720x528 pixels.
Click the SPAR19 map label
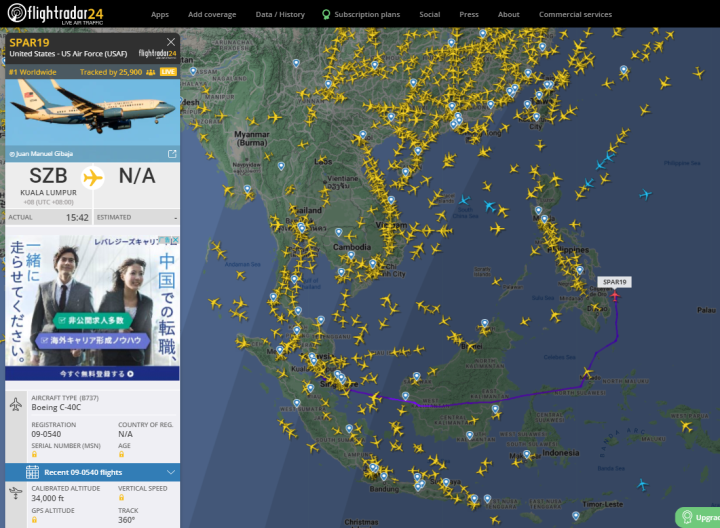(x=614, y=282)
